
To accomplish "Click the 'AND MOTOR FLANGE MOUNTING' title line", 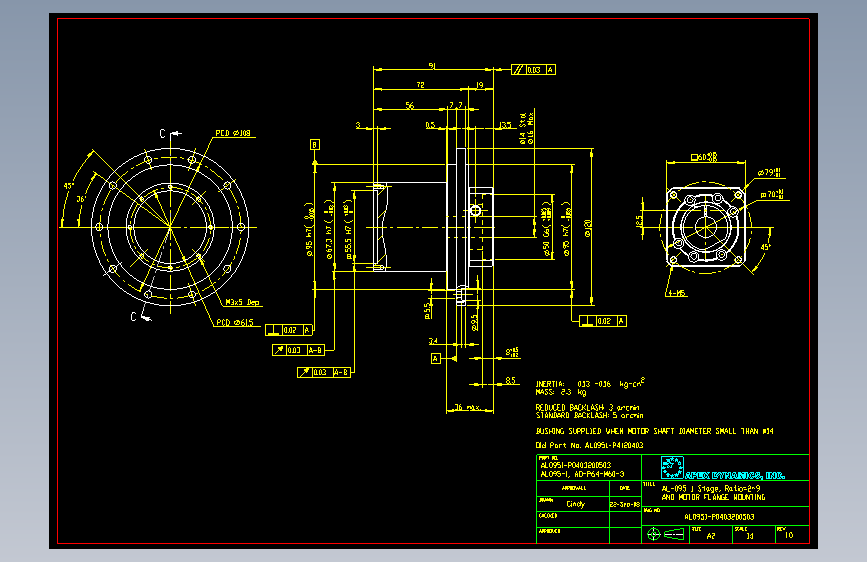I will pos(713,497).
